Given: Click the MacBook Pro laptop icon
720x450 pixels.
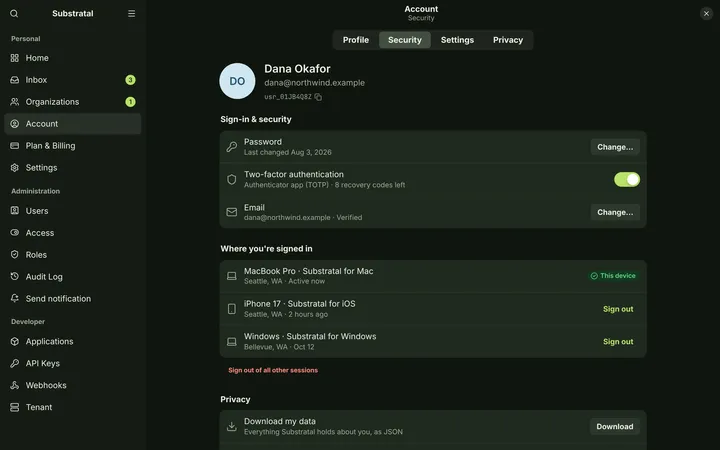Looking at the screenshot, I should click(x=232, y=276).
